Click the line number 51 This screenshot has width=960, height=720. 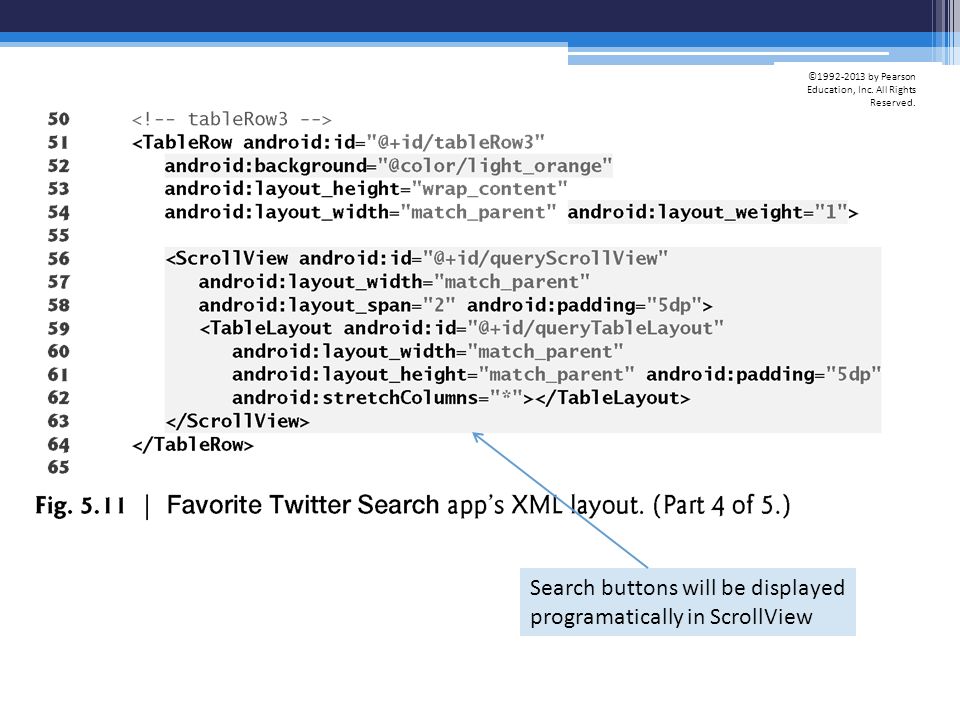[59, 142]
